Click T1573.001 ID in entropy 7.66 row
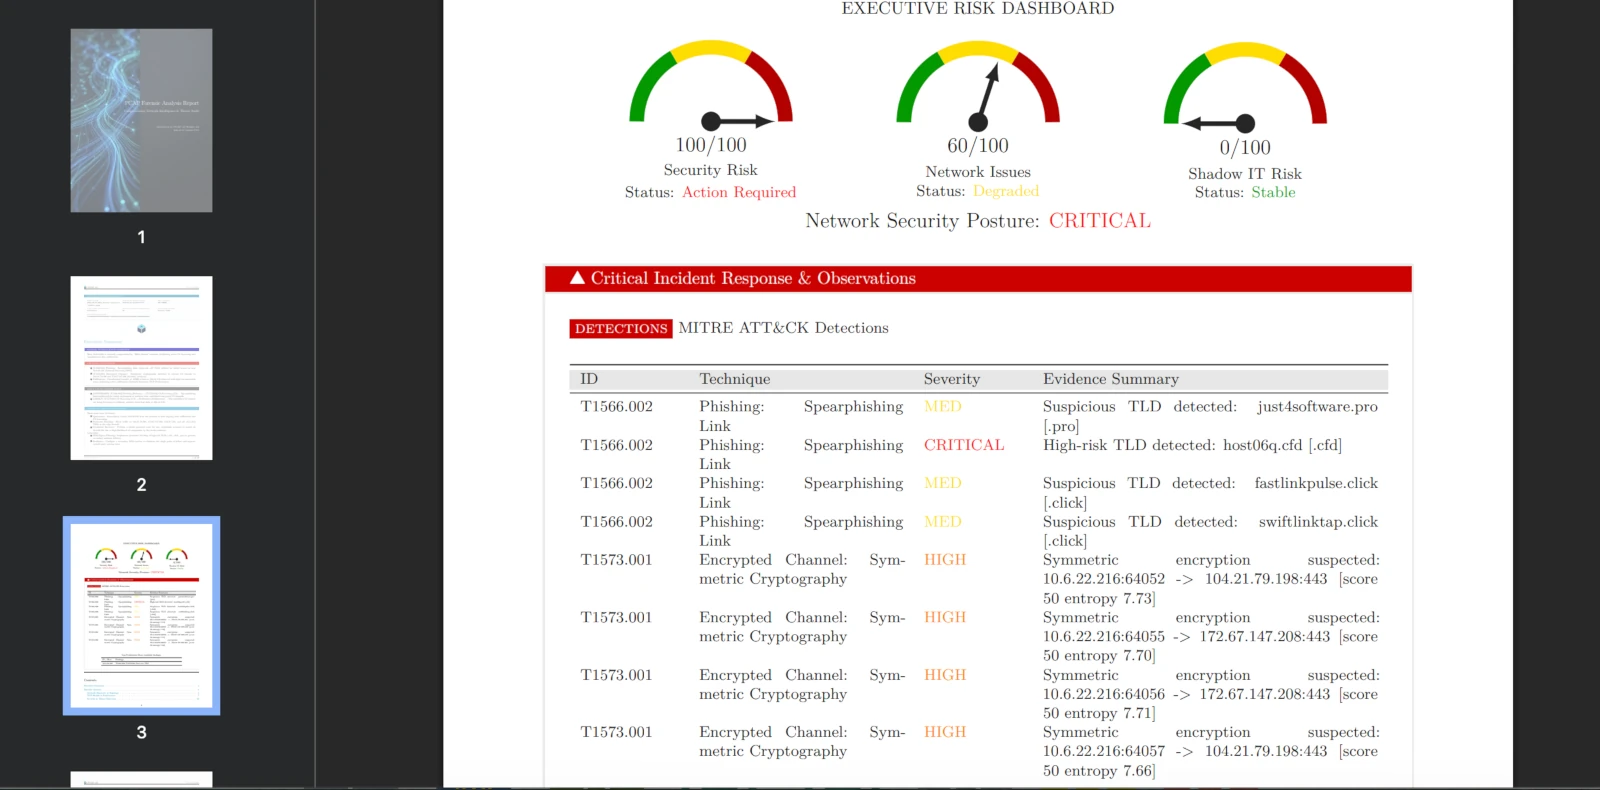 tap(616, 732)
